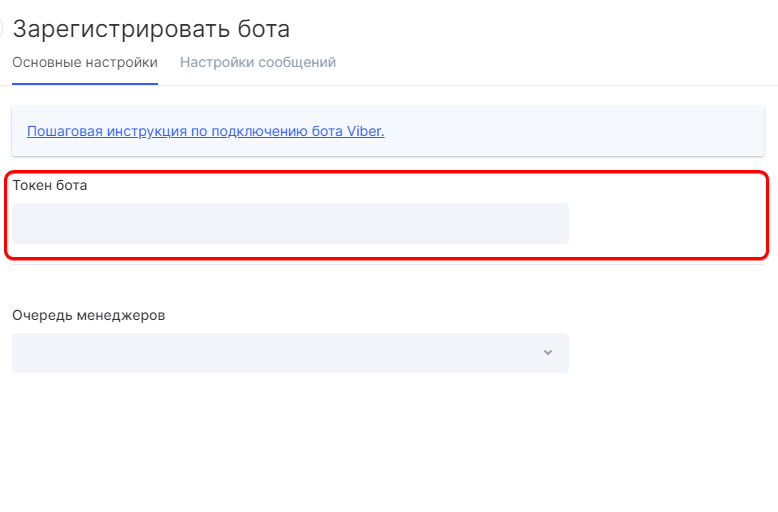This screenshot has height=512, width=778.
Task: Expand the Очередь менеджеров dropdown
Action: 290,353
